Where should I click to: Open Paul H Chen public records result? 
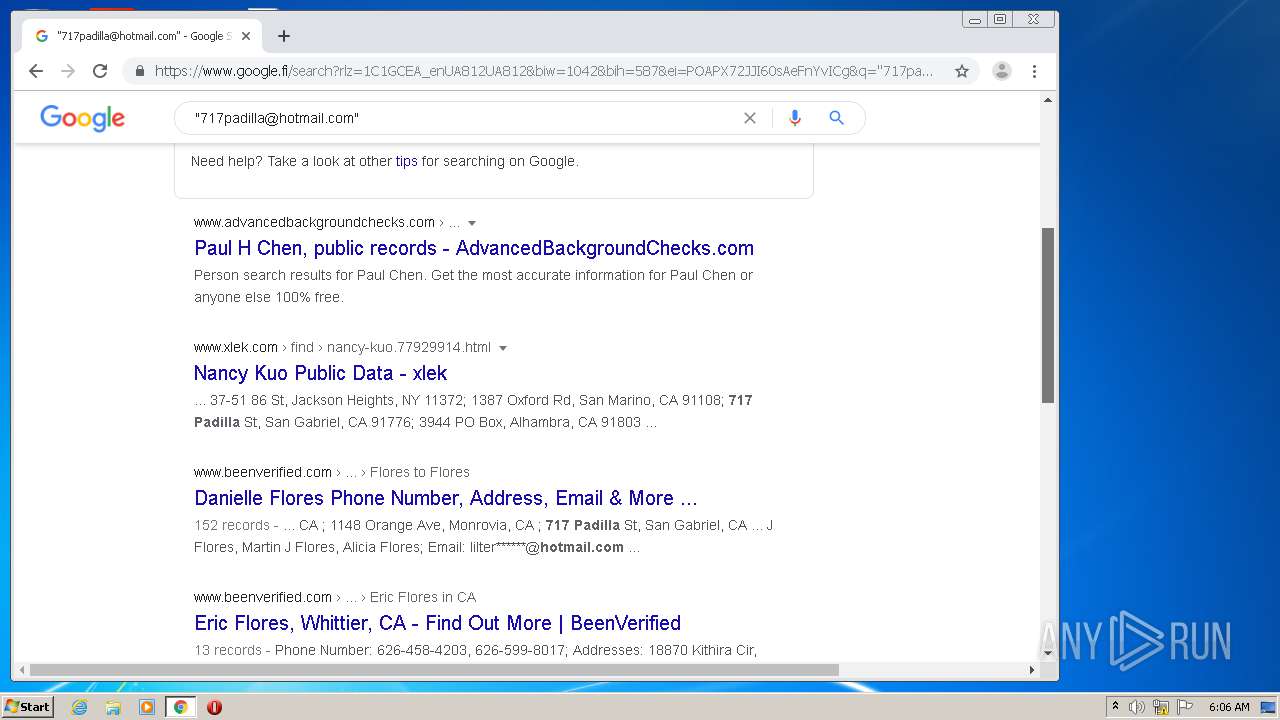point(474,248)
